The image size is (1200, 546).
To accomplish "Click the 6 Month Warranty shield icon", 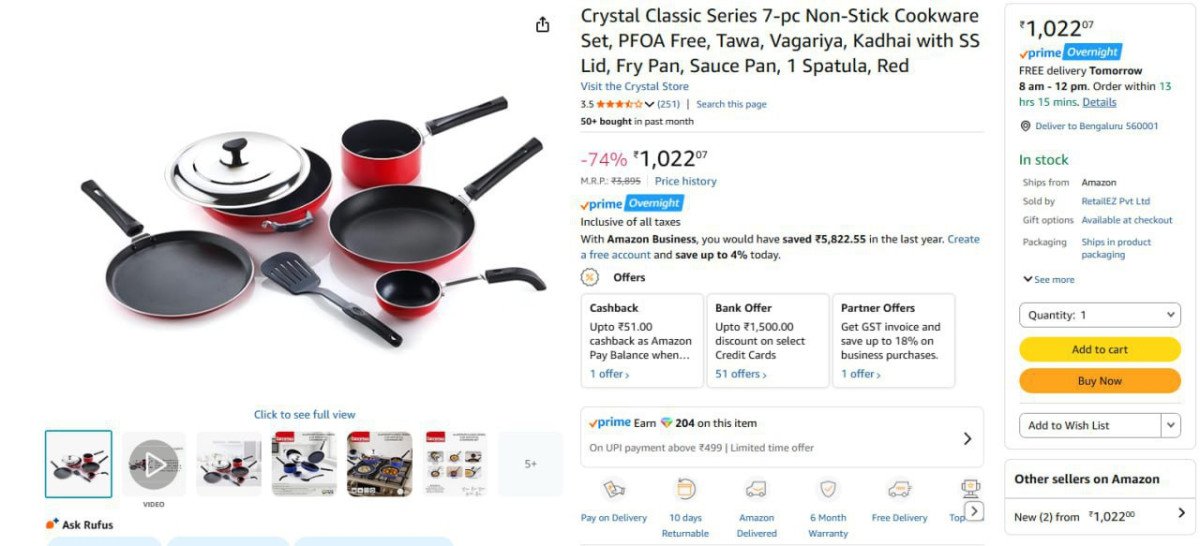I will [828, 490].
